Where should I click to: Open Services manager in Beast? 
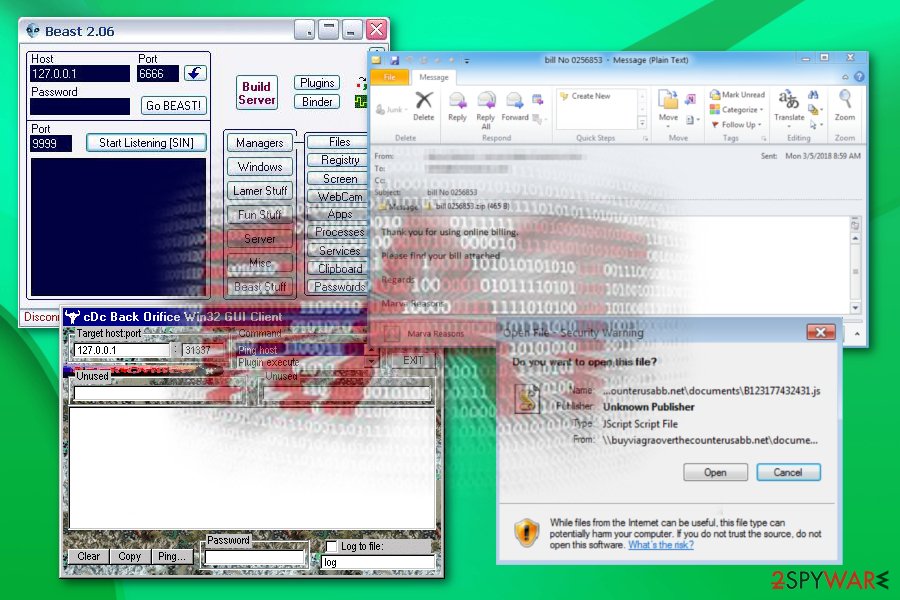(339, 250)
